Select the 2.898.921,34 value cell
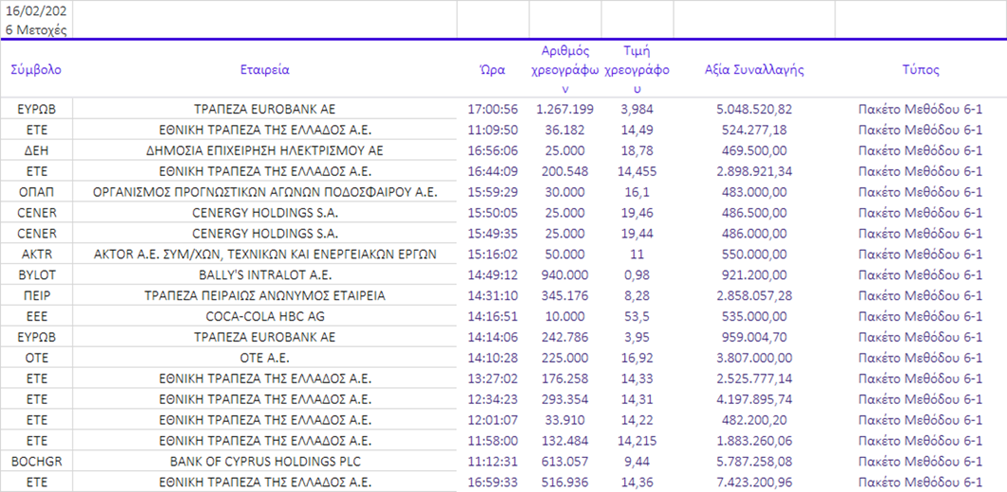Screen dimensions: 1007x492 pos(754,171)
